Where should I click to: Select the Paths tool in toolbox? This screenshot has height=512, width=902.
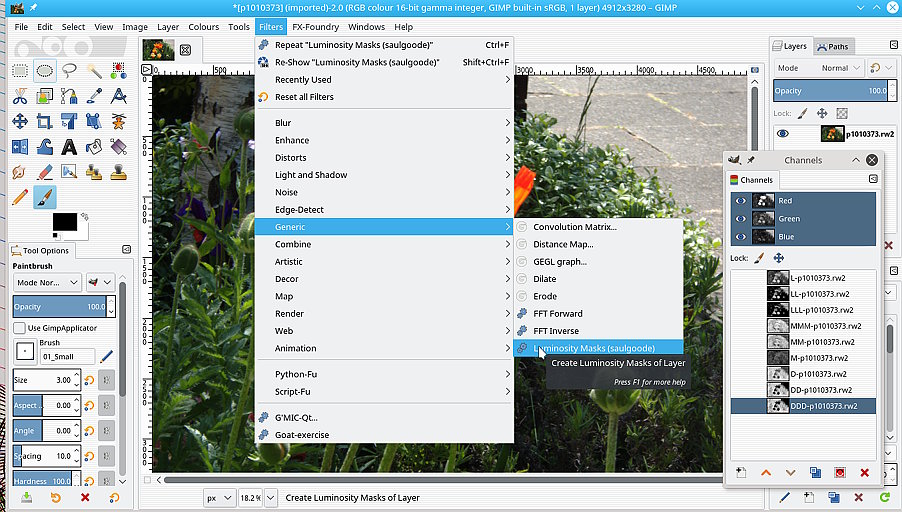click(69, 96)
